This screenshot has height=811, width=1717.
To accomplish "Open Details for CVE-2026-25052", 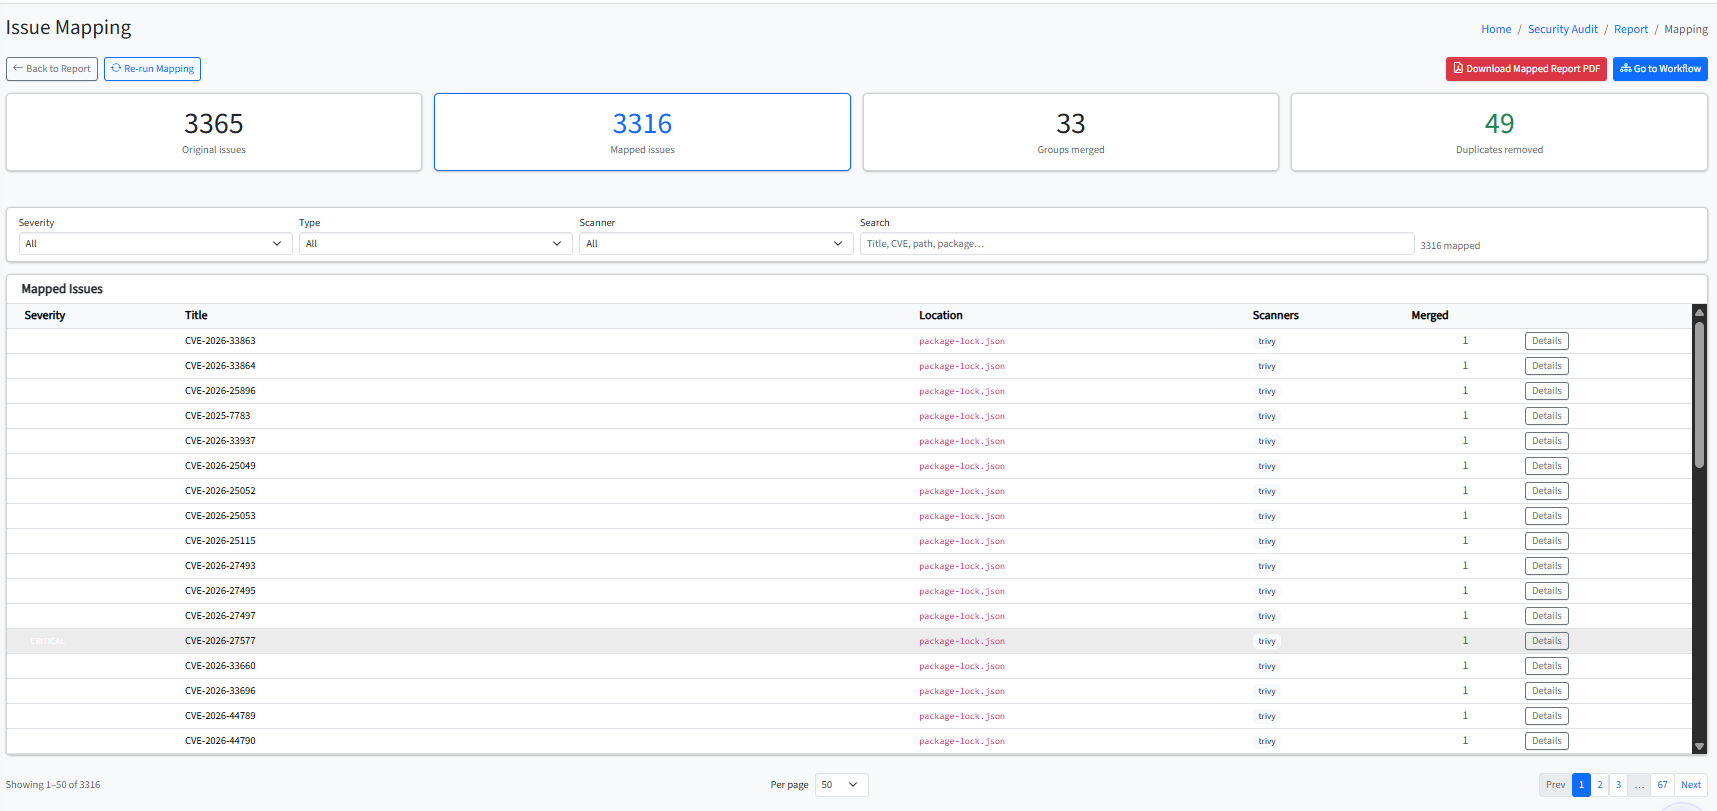I will point(1547,491).
